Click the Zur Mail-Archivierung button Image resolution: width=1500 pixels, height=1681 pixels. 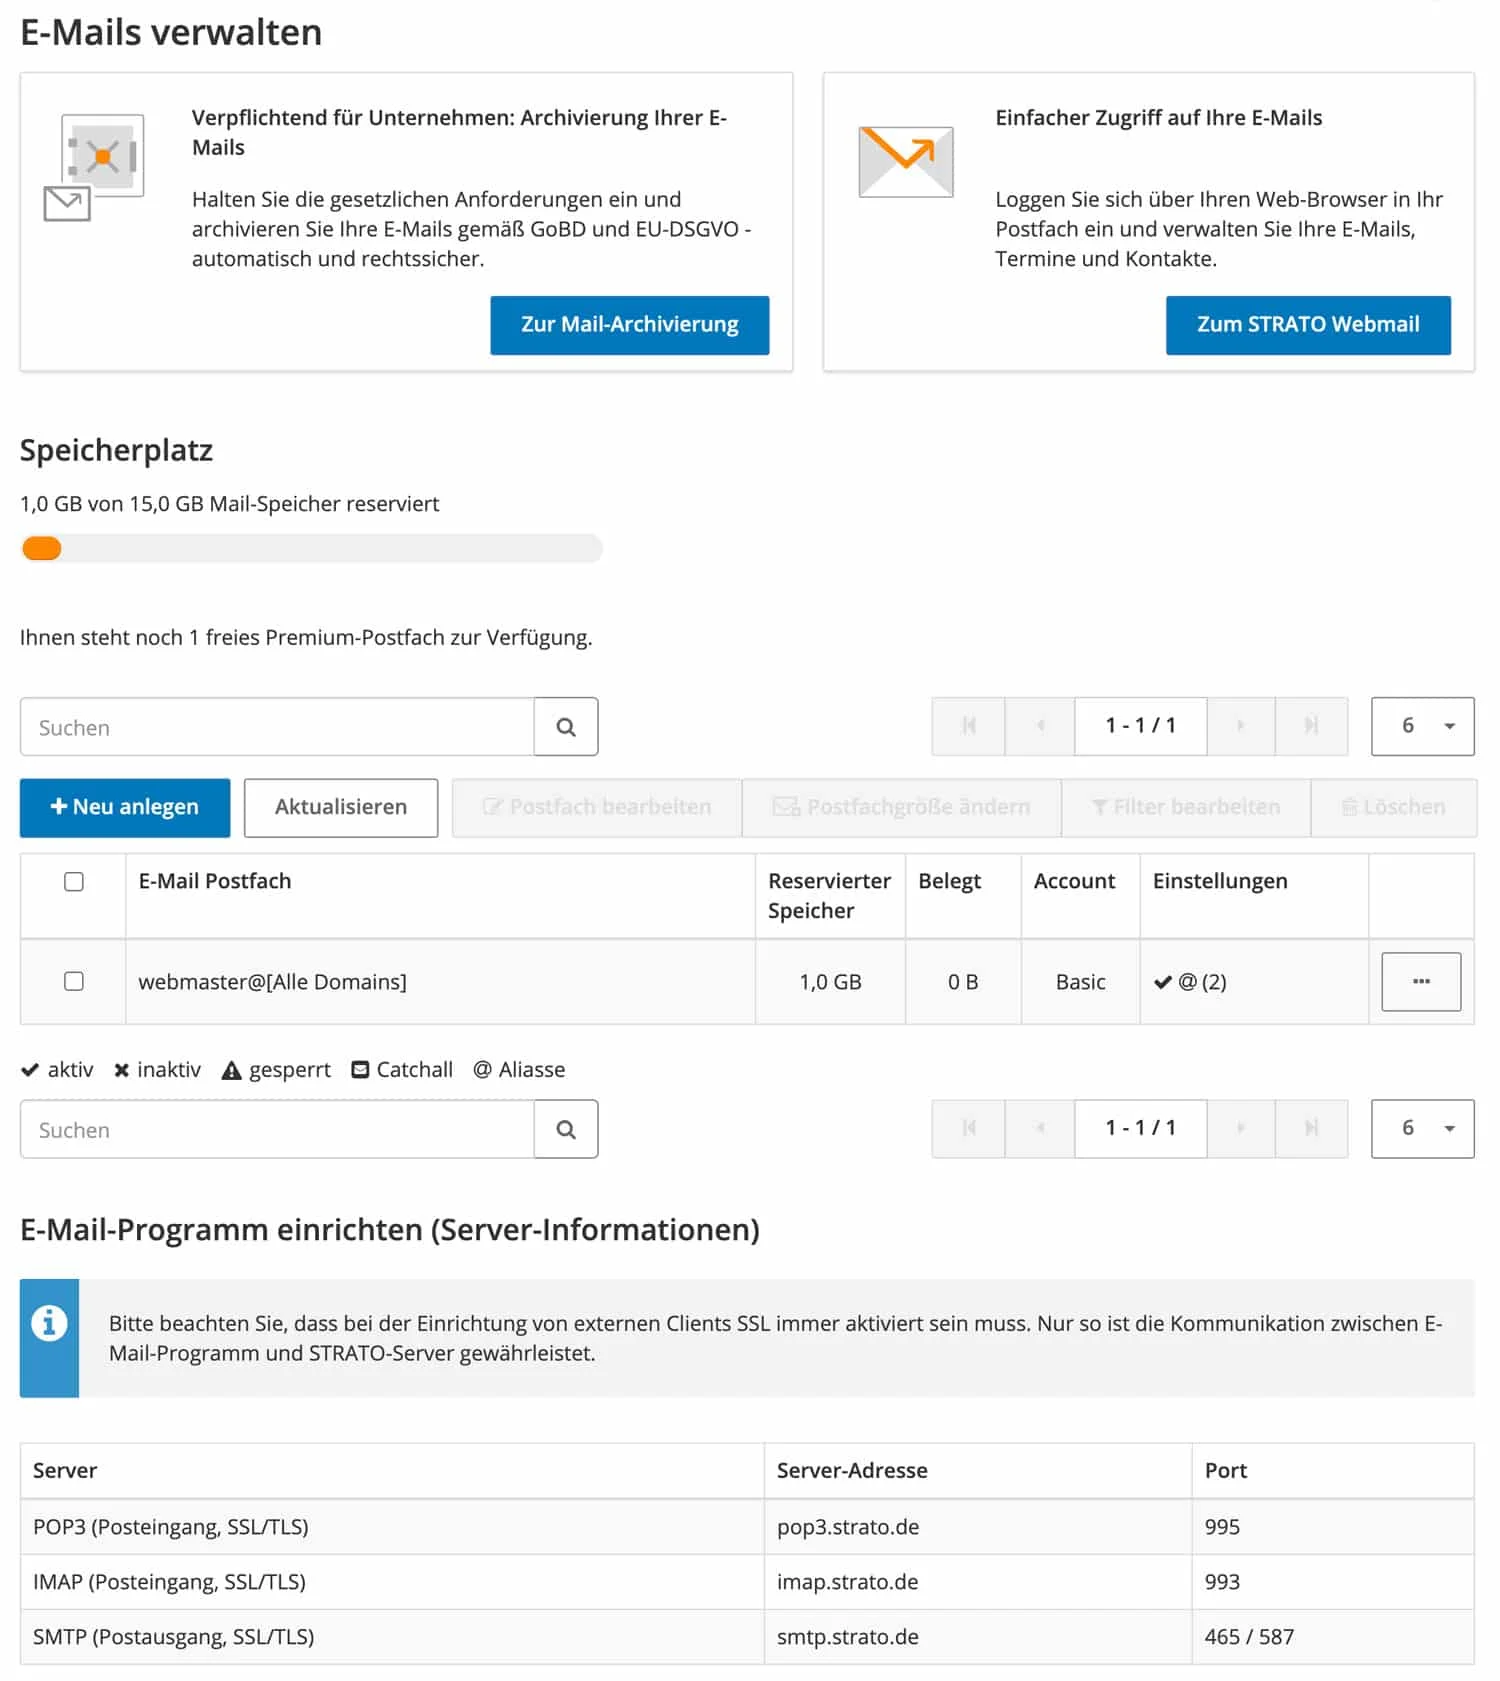click(629, 325)
